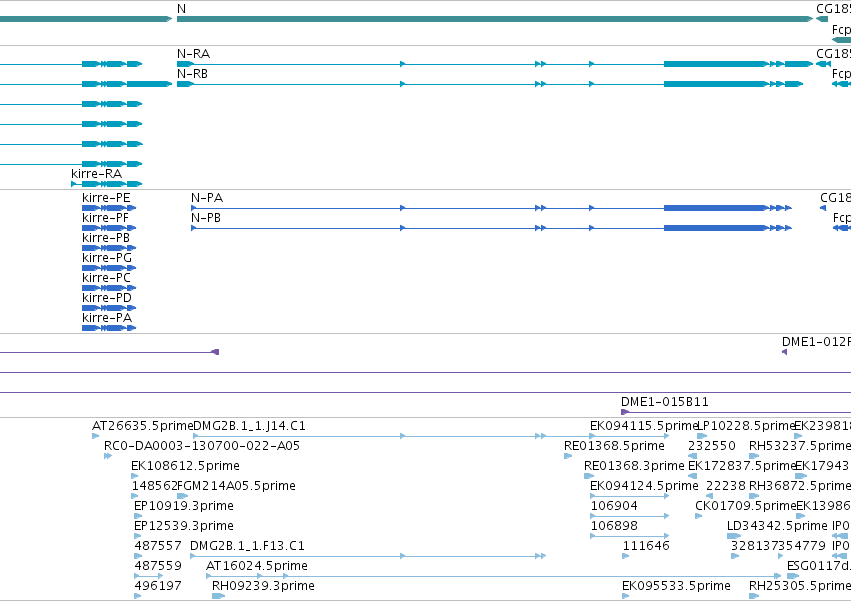Click the large exon block of N-RA transcript
This screenshot has height=601, width=851.
tap(715, 64)
